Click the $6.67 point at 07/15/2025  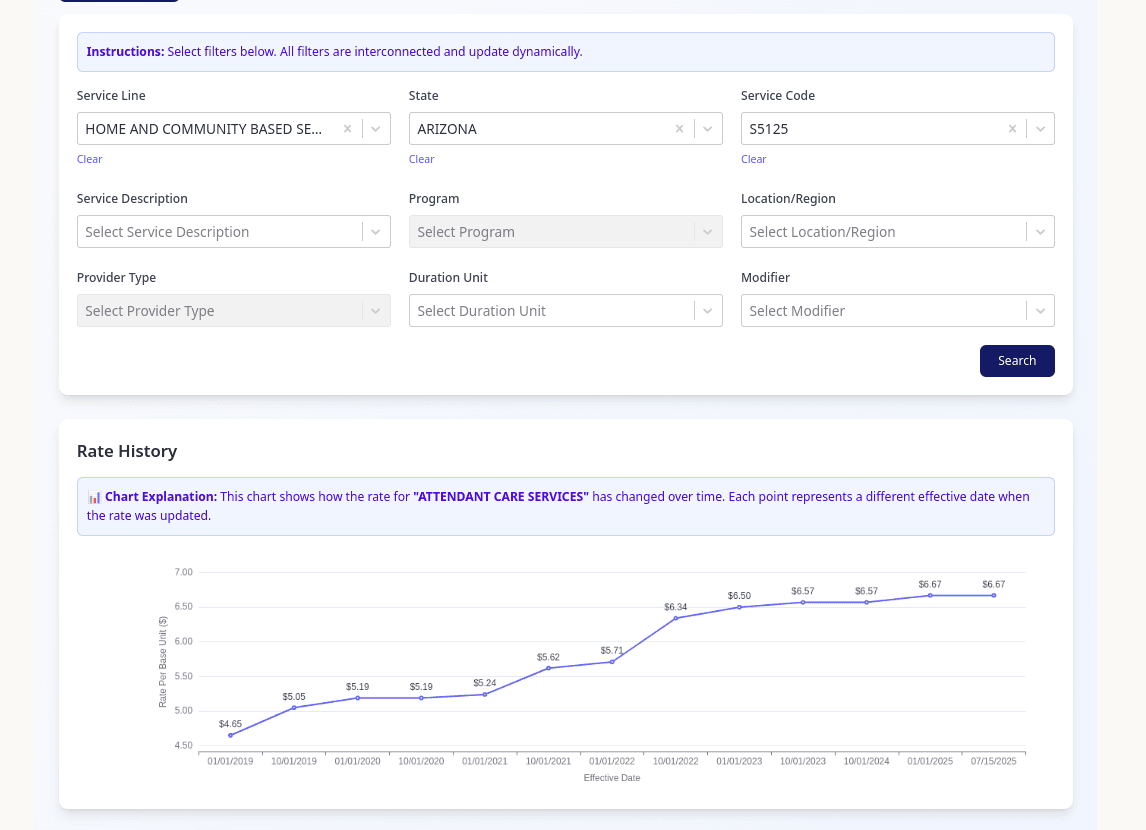click(x=994, y=595)
